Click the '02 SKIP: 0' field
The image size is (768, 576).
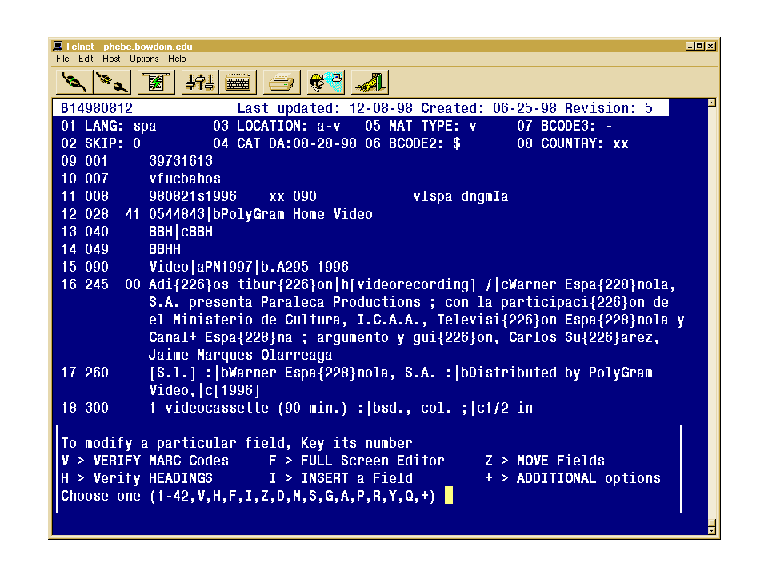pyautogui.click(x=101, y=144)
